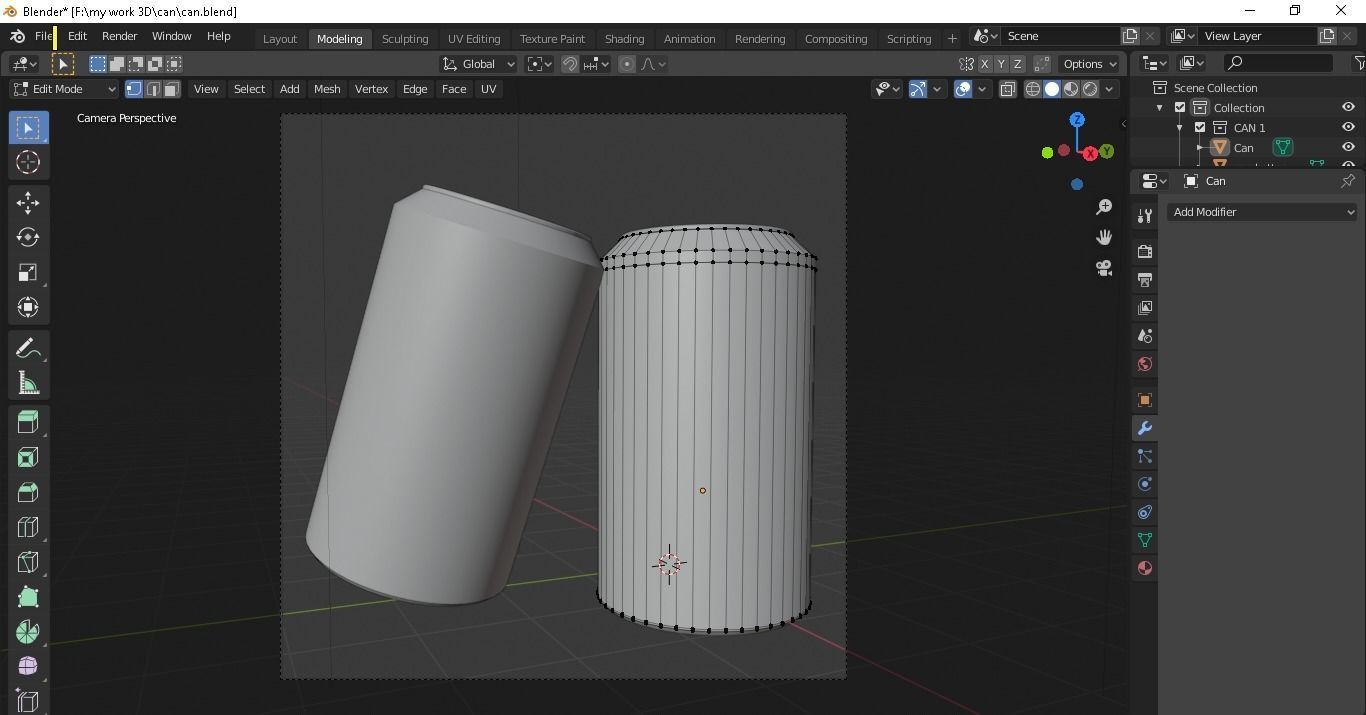
Task: Open the Global orientation dropdown
Action: pos(479,64)
